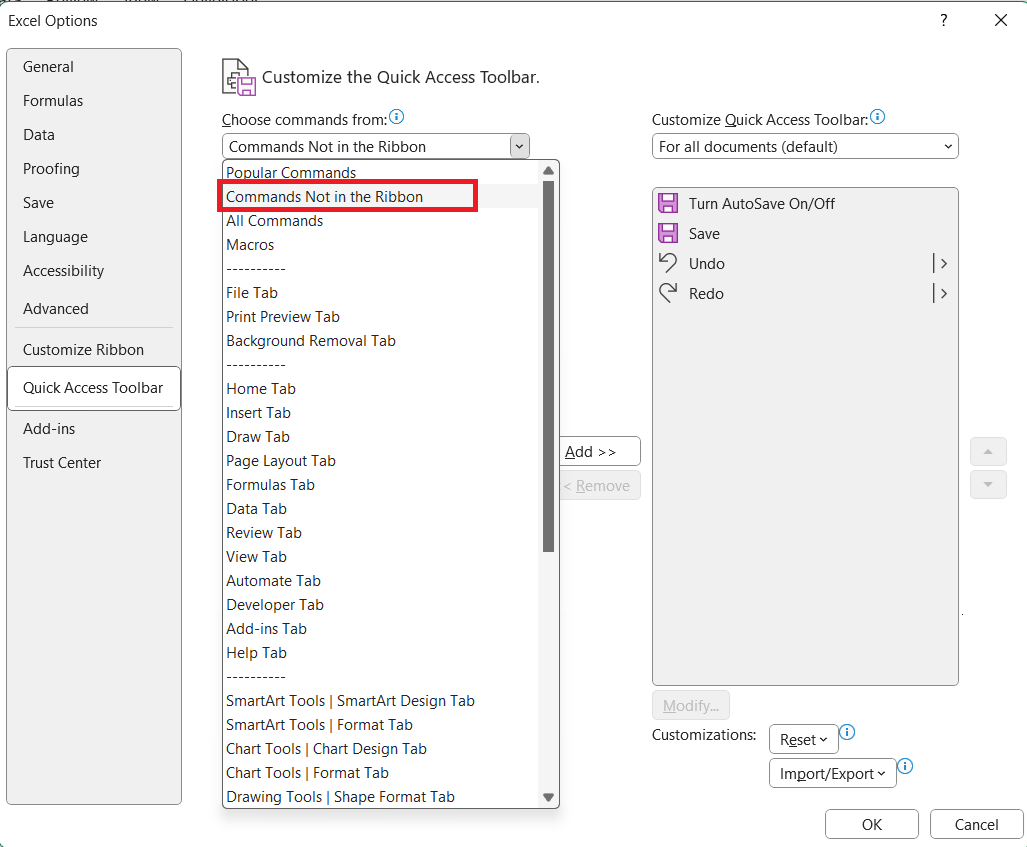
Task: Open the Reset dropdown
Action: [x=803, y=739]
